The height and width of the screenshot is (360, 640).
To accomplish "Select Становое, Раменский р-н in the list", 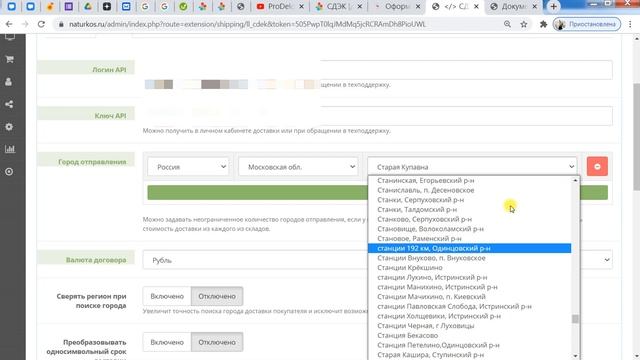I will [x=469, y=238].
